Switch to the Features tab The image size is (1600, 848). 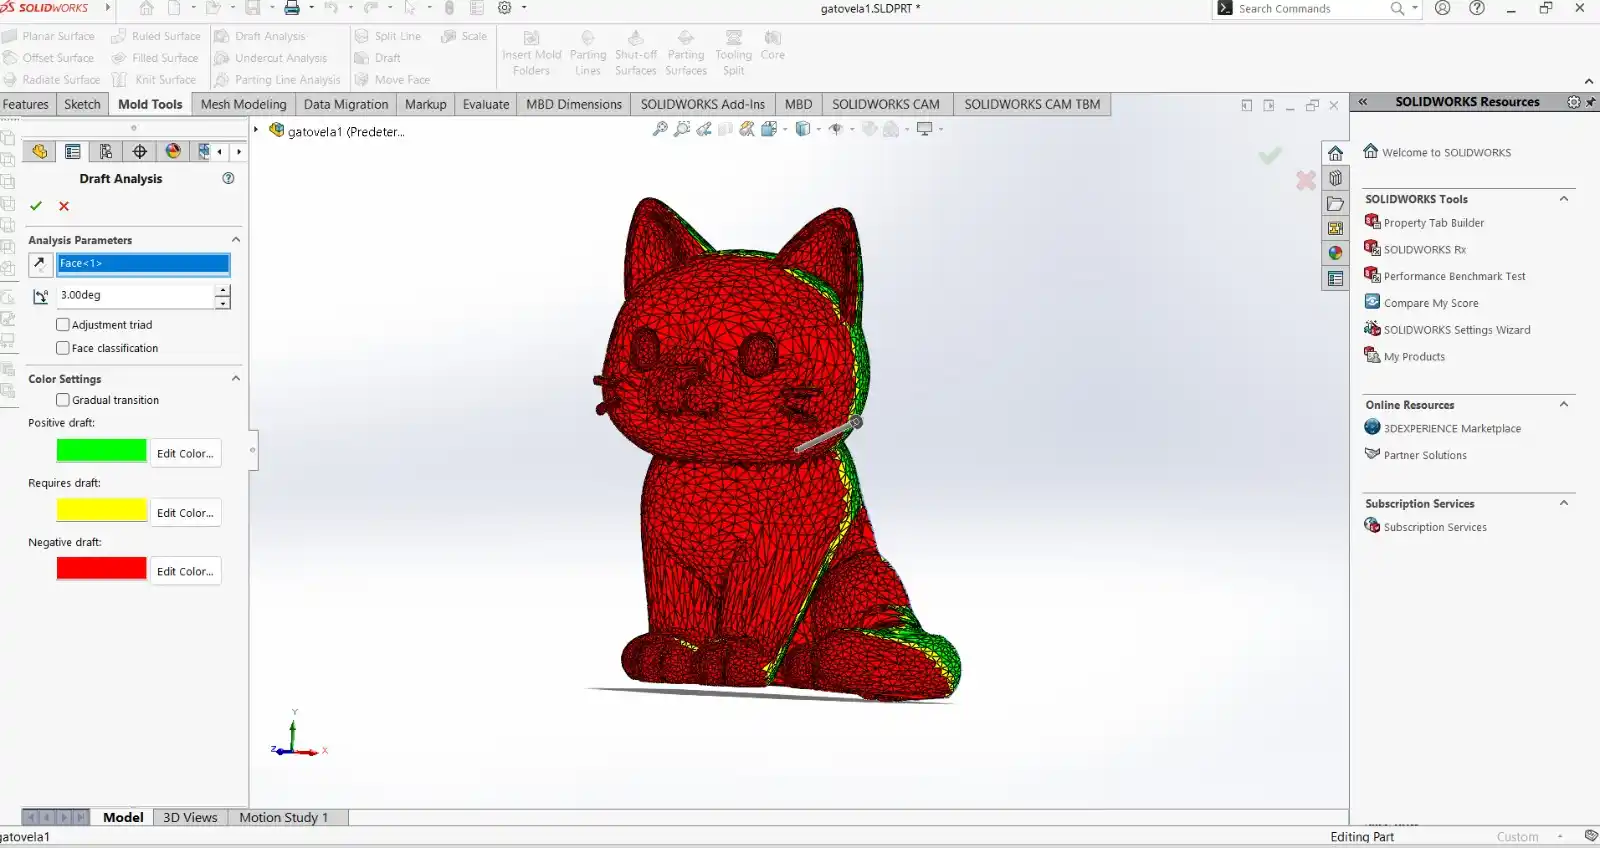tap(26, 104)
